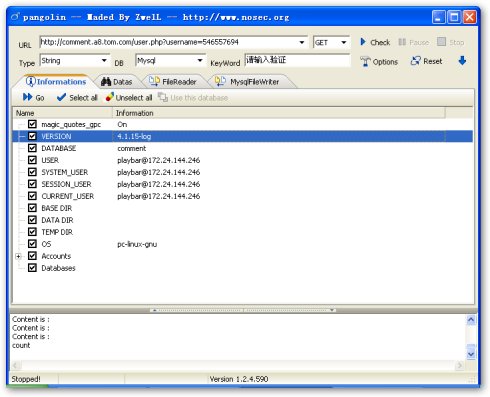This screenshot has width=490, height=397.
Task: Open Options via its tool icon
Action: (x=365, y=62)
